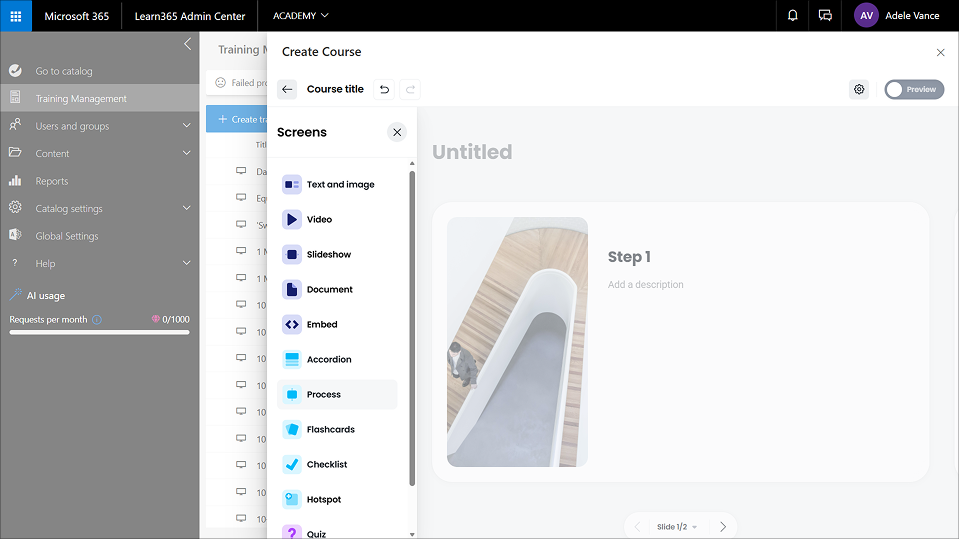Go back using the left arrow button

[x=287, y=89]
